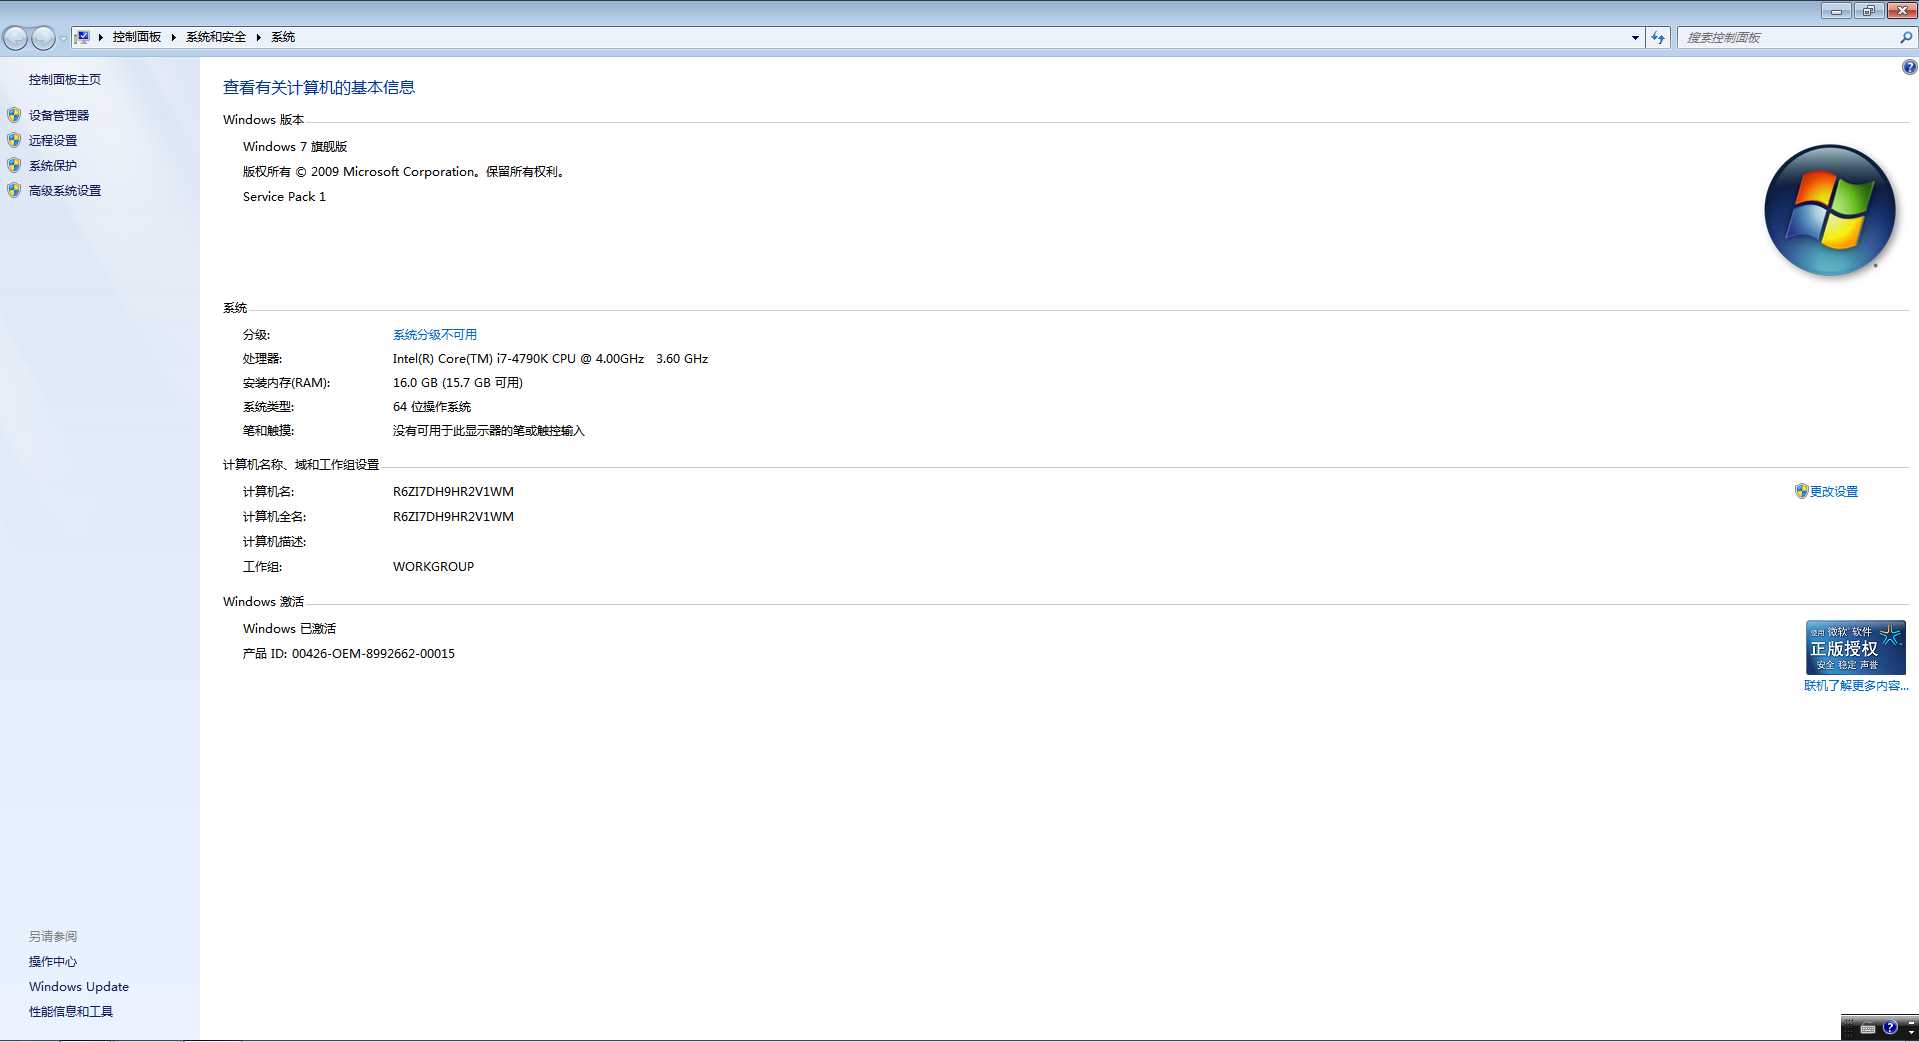Expand the breadcrumb arrow after 控制面板
The width and height of the screenshot is (1919, 1042).
point(173,37)
